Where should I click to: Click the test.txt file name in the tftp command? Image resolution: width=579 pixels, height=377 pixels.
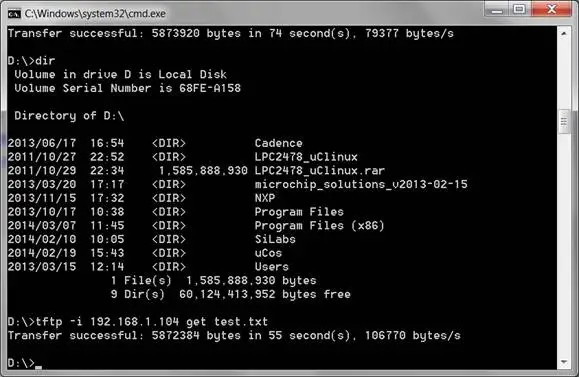coord(241,322)
